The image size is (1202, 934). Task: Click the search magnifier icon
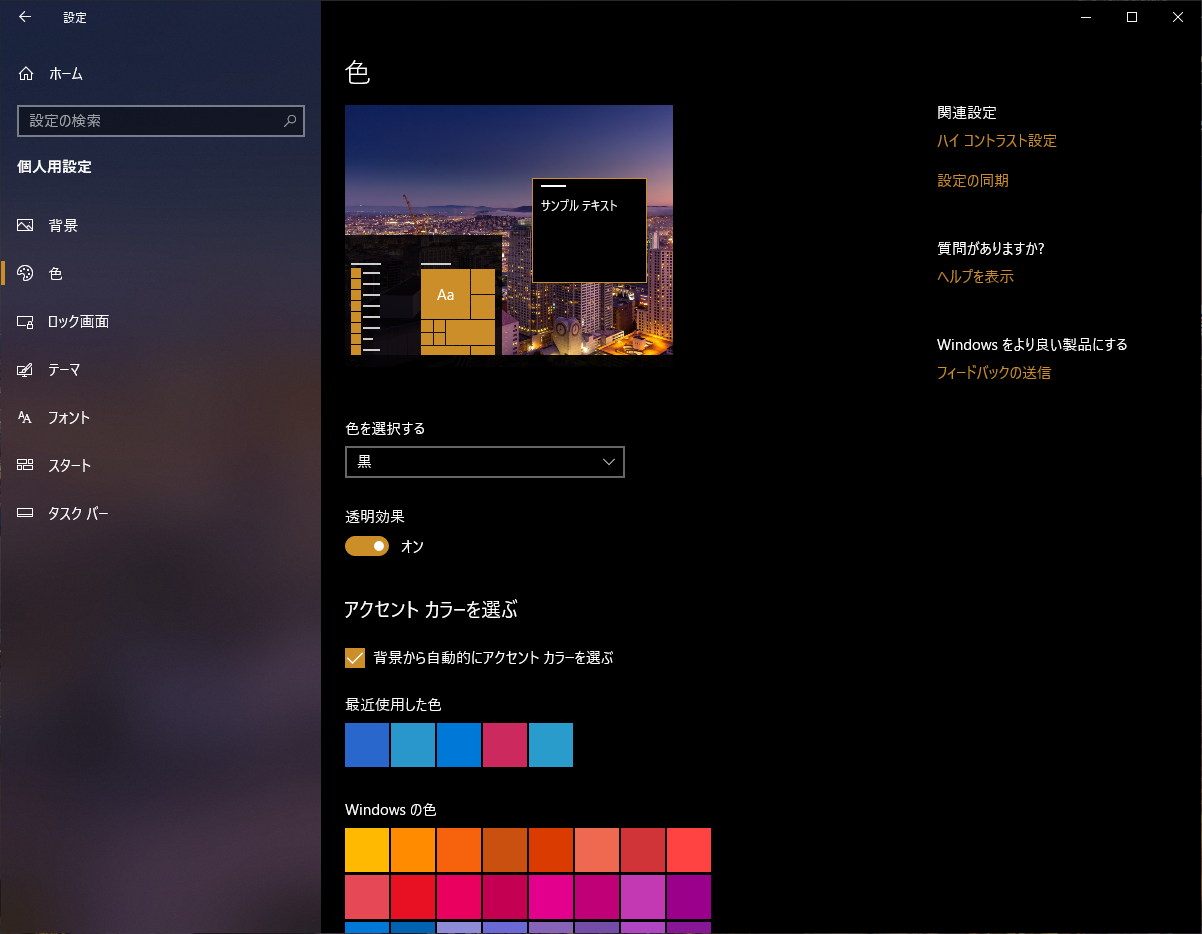290,121
